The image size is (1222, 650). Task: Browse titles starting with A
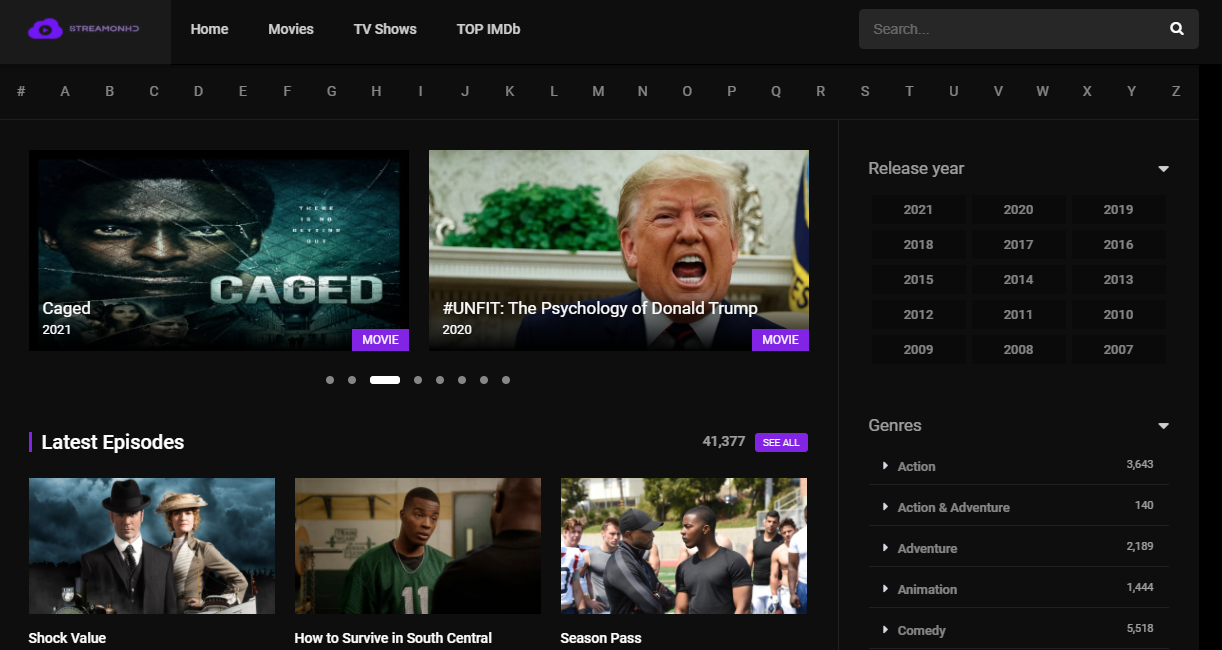pyautogui.click(x=65, y=91)
